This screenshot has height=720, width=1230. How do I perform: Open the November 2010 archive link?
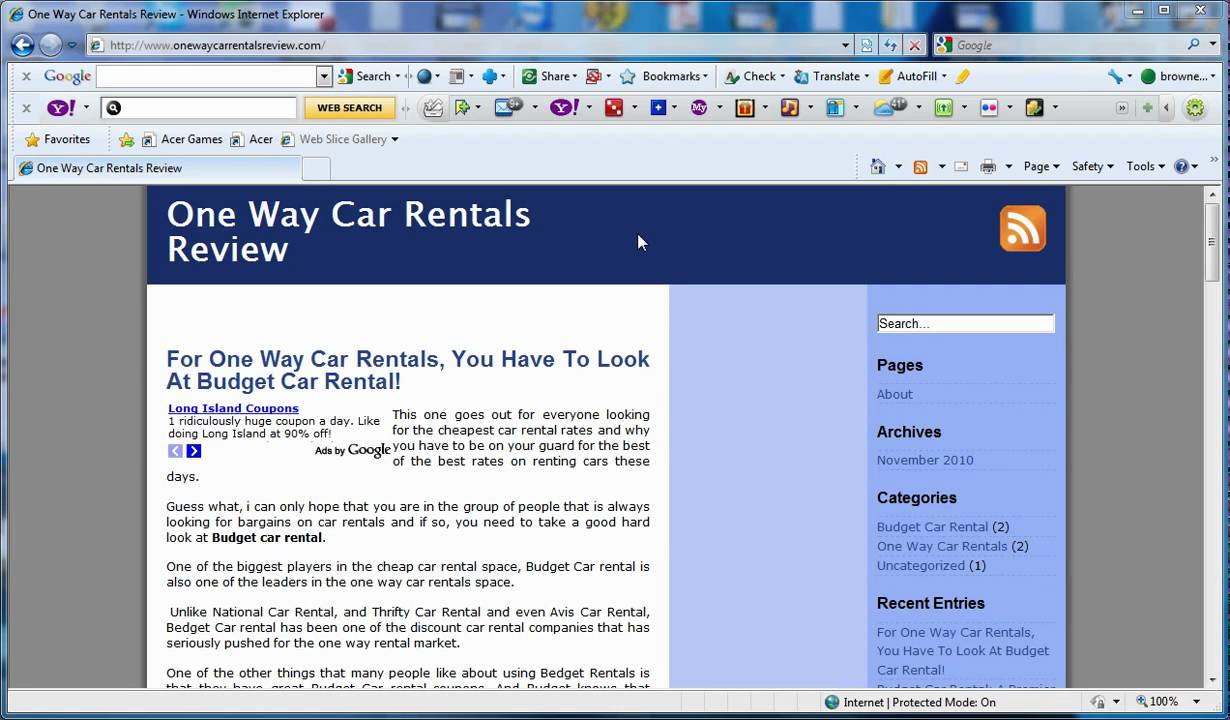coord(925,460)
